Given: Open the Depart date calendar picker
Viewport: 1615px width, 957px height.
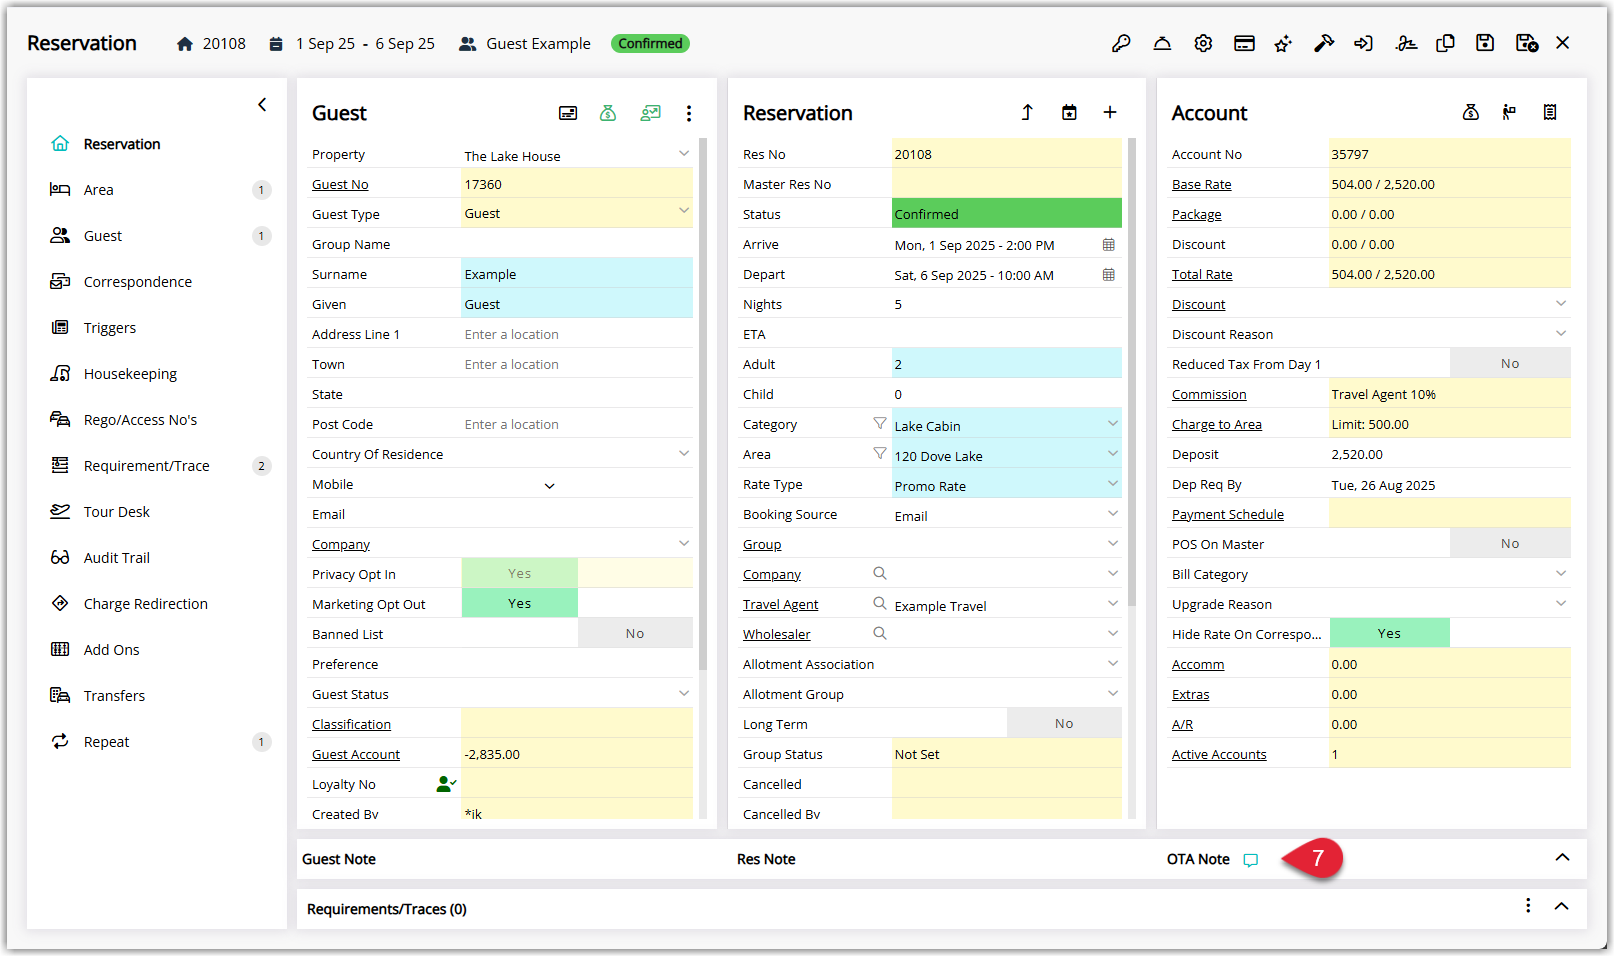Looking at the screenshot, I should [x=1109, y=274].
